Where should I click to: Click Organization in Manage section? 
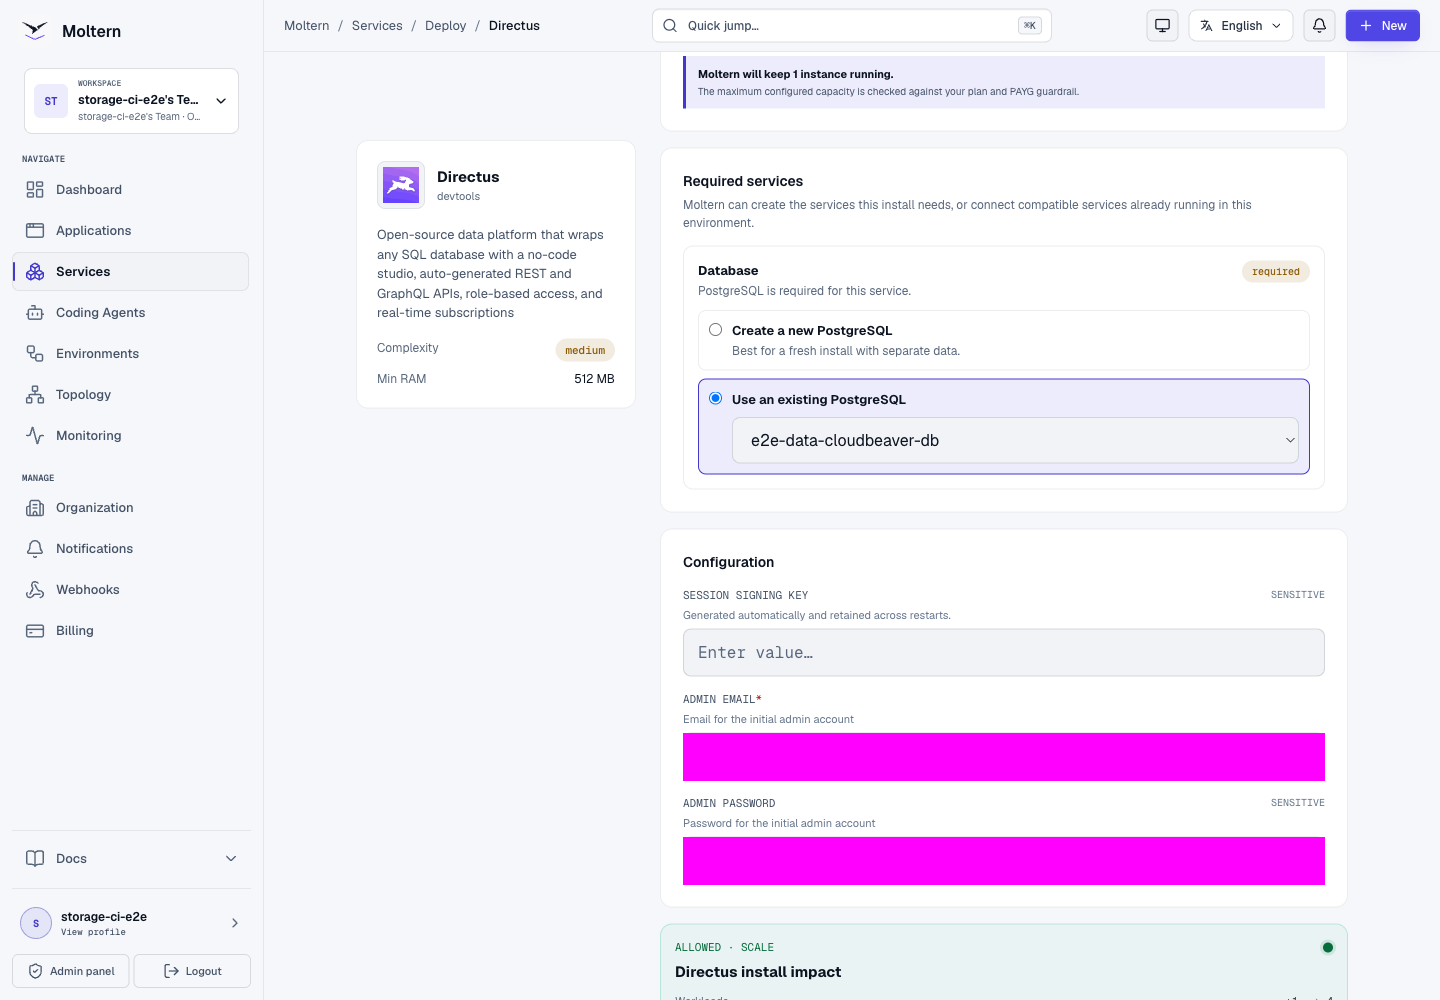pos(131,508)
